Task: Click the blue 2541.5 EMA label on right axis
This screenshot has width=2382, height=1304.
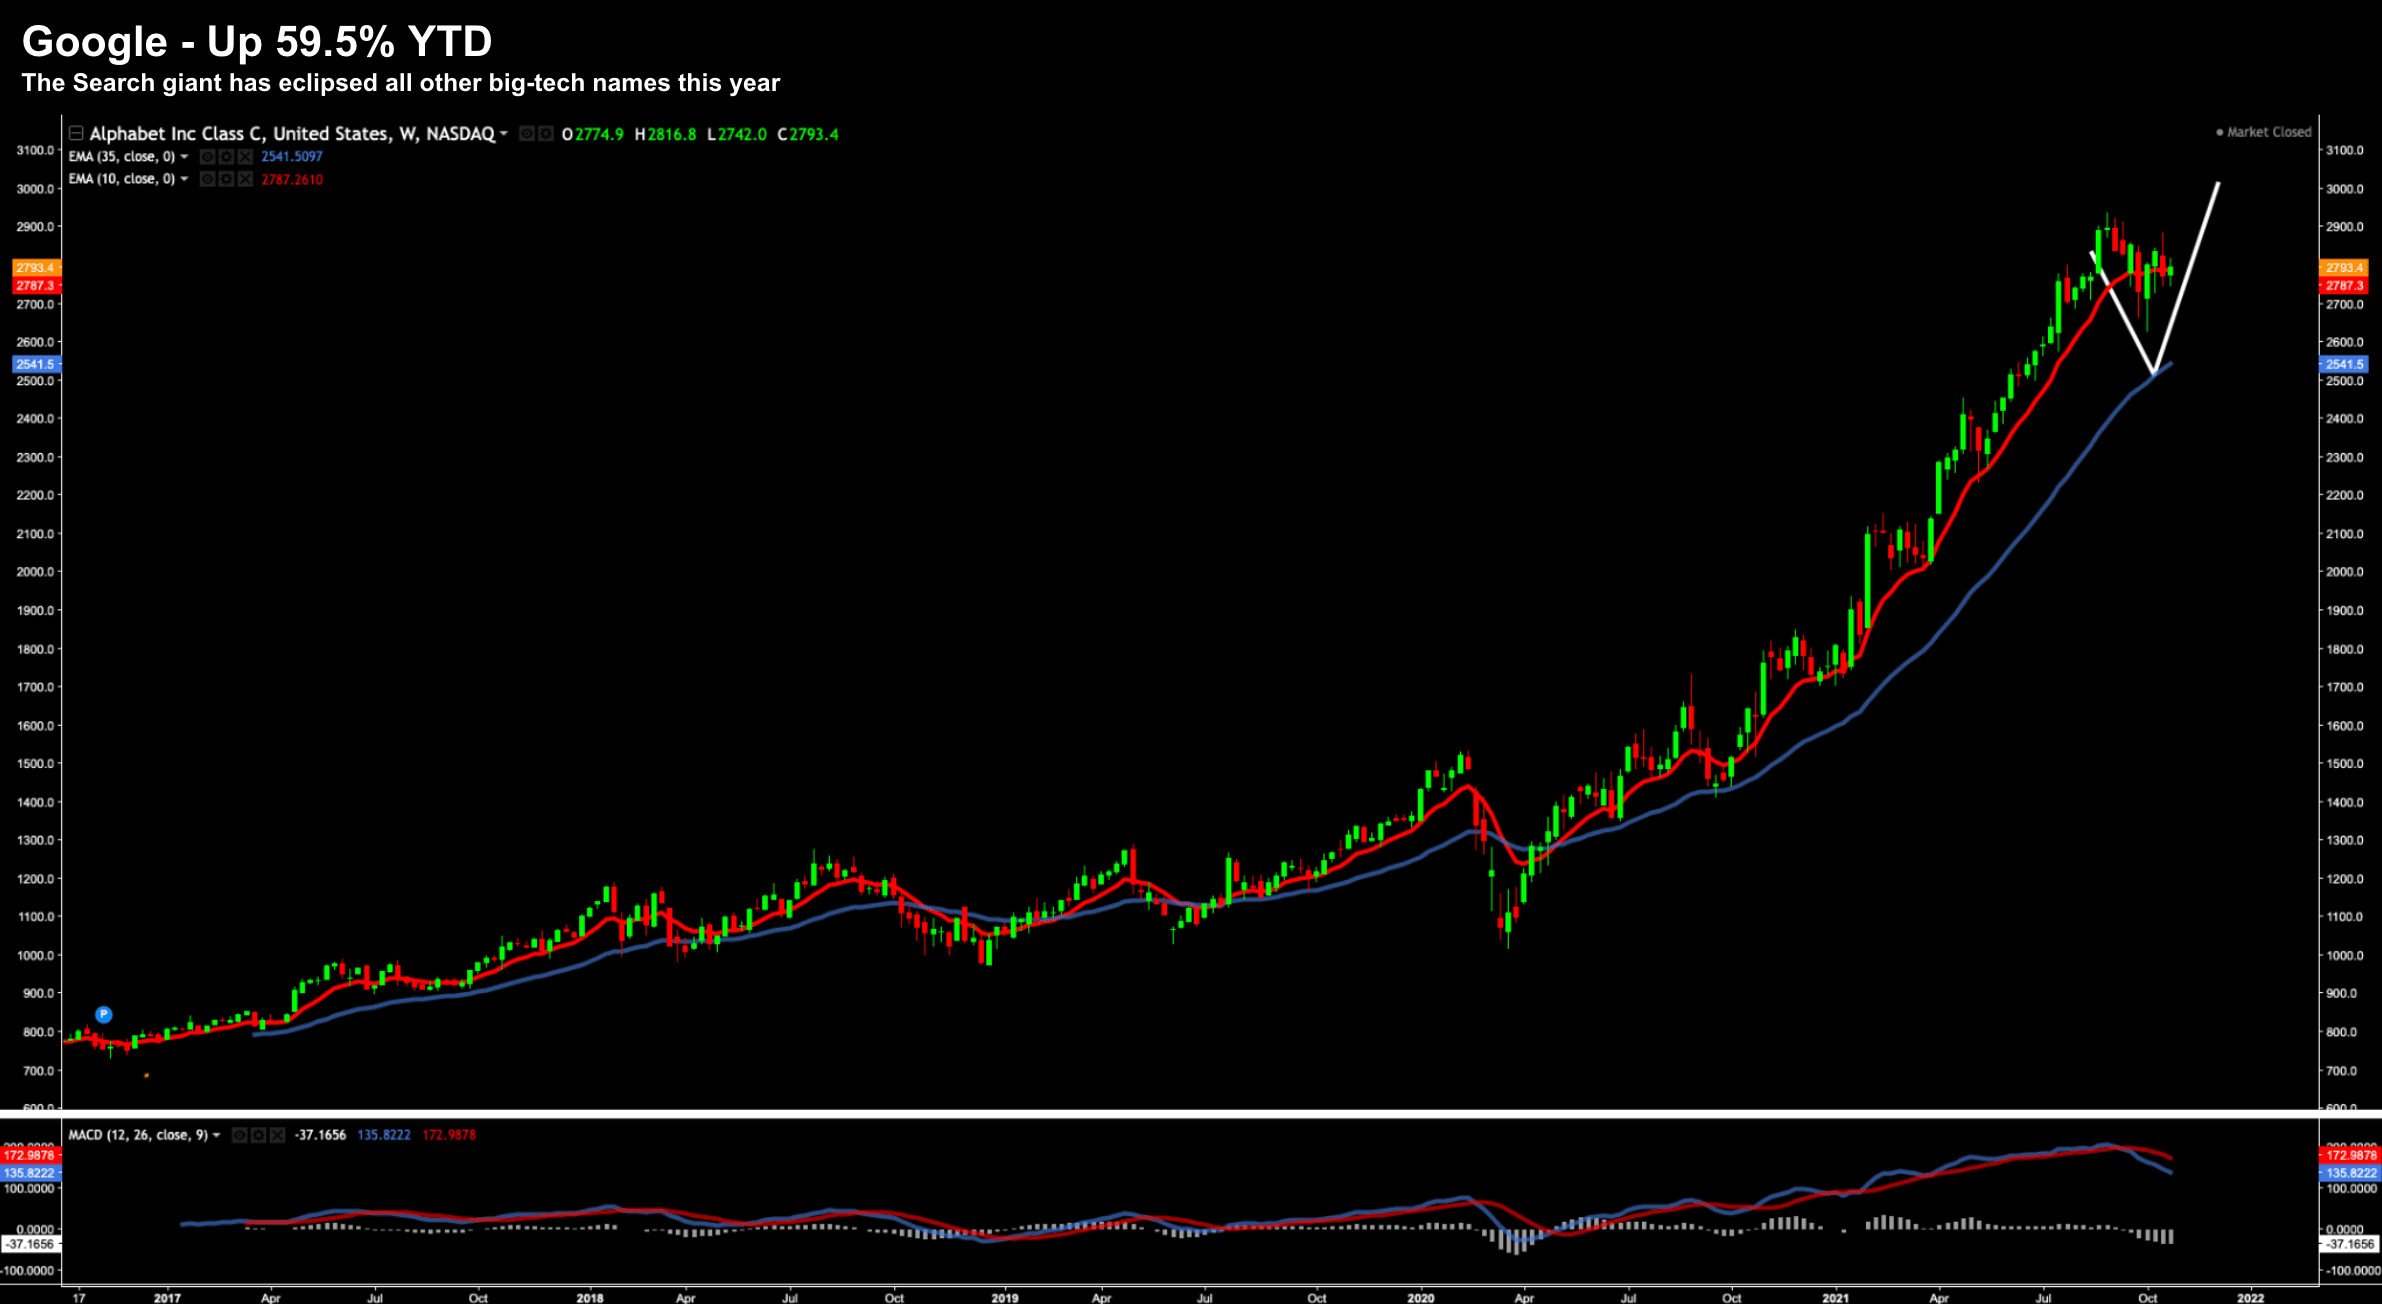Action: pos(2343,364)
